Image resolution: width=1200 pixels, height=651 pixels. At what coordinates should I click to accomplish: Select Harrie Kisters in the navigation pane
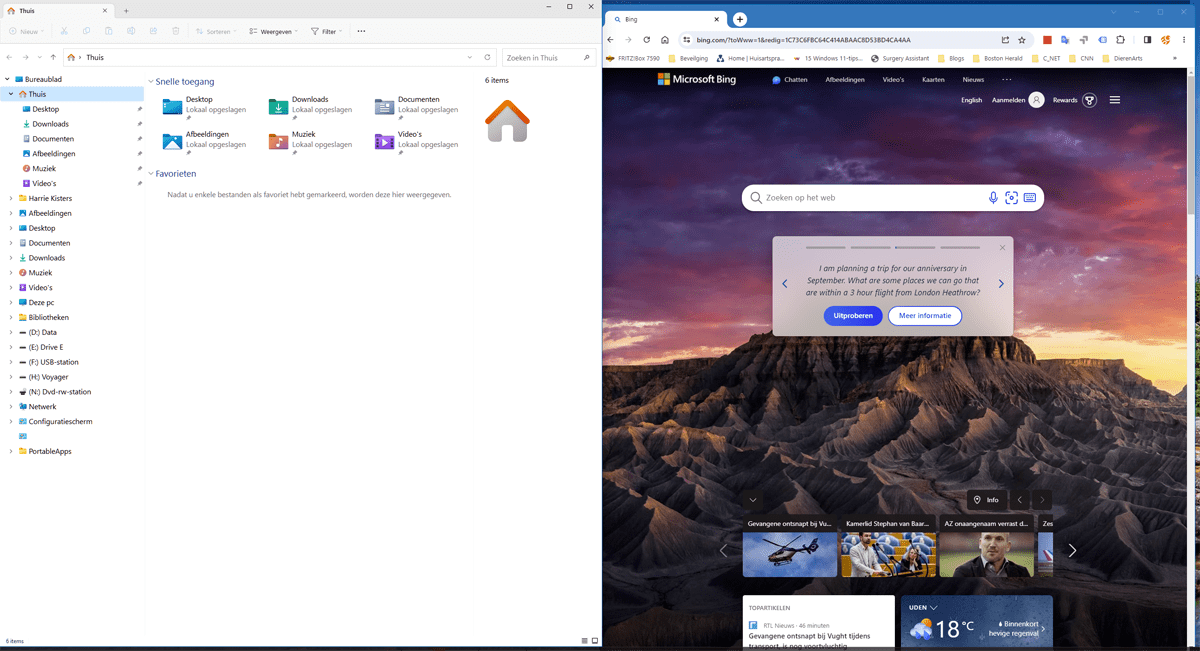50,198
